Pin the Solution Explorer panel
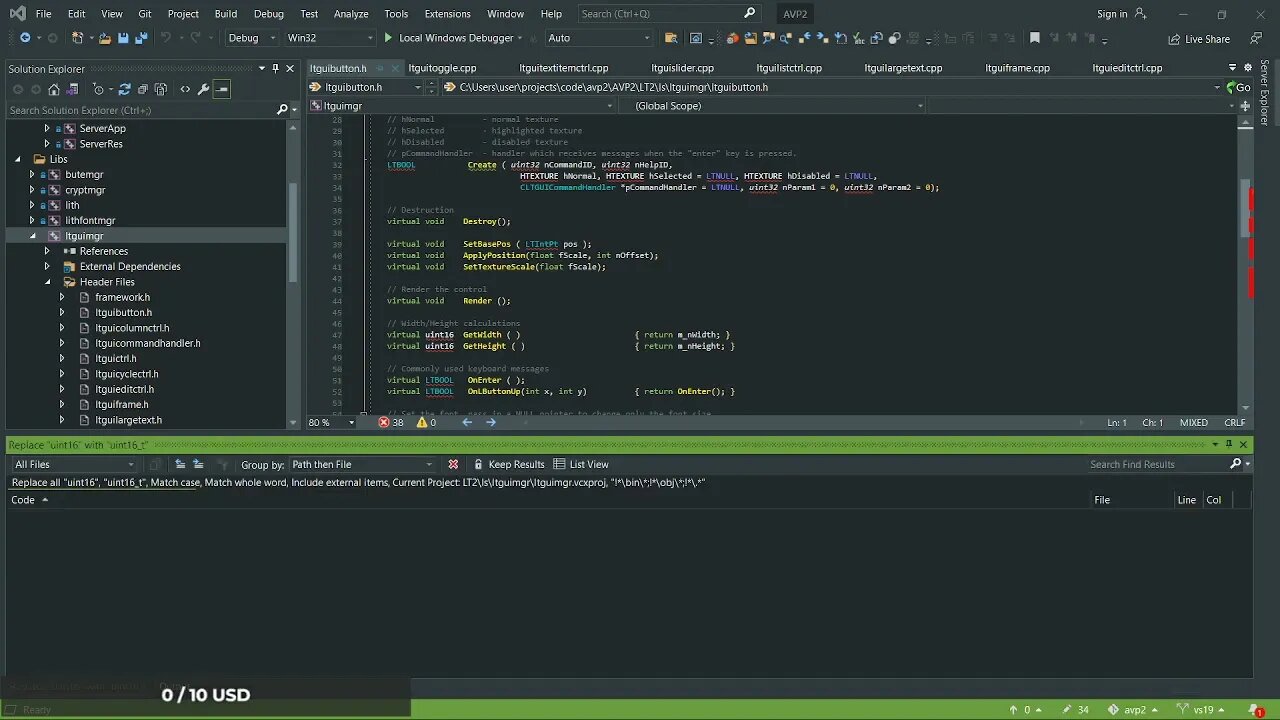This screenshot has height=720, width=1280. pyautogui.click(x=275, y=68)
